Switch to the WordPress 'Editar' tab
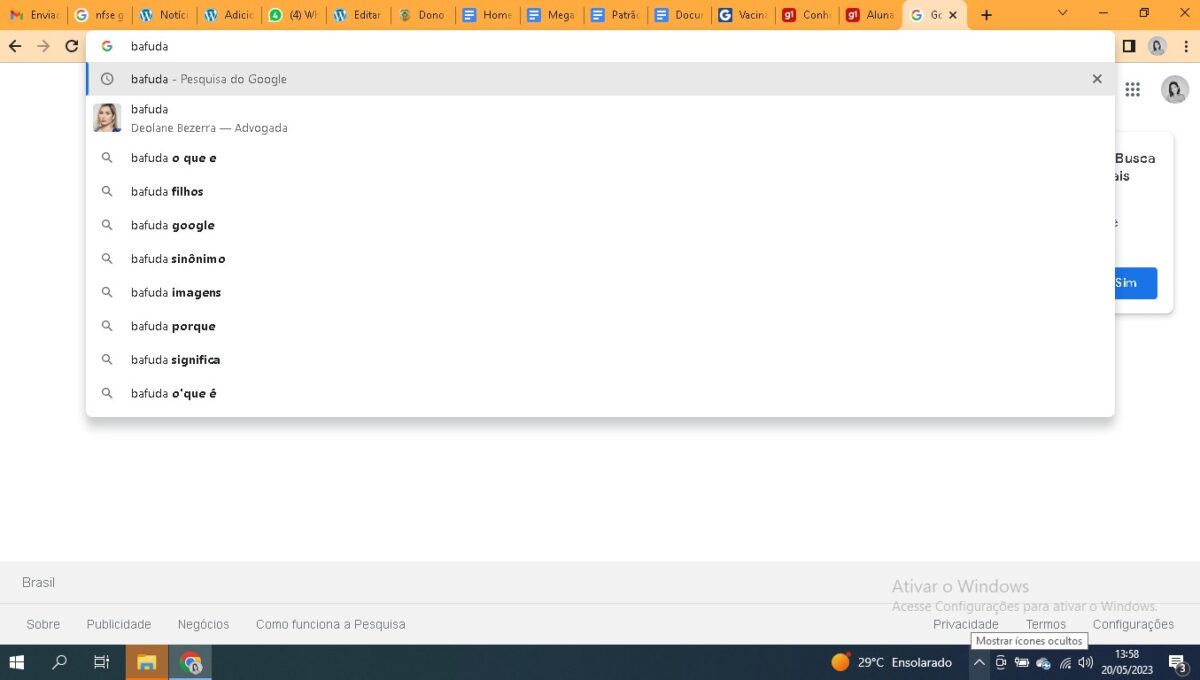 358,15
